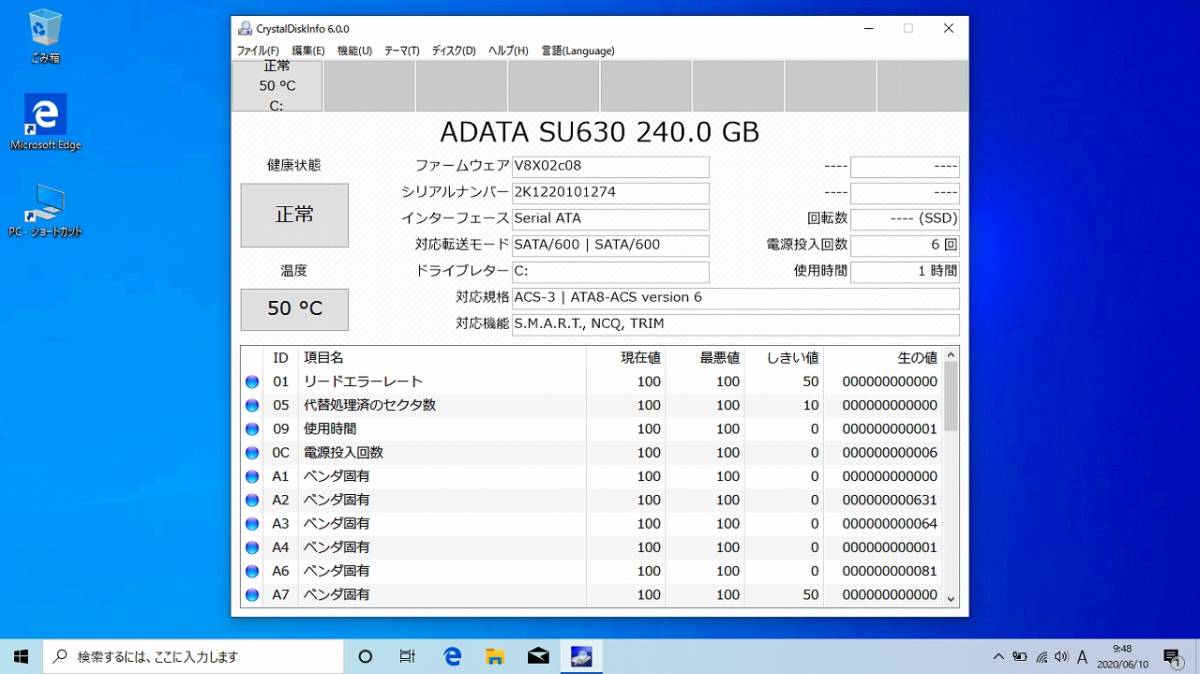Click the Serial ATA interface field
Viewport: 1200px width, 674px height.
610,219
